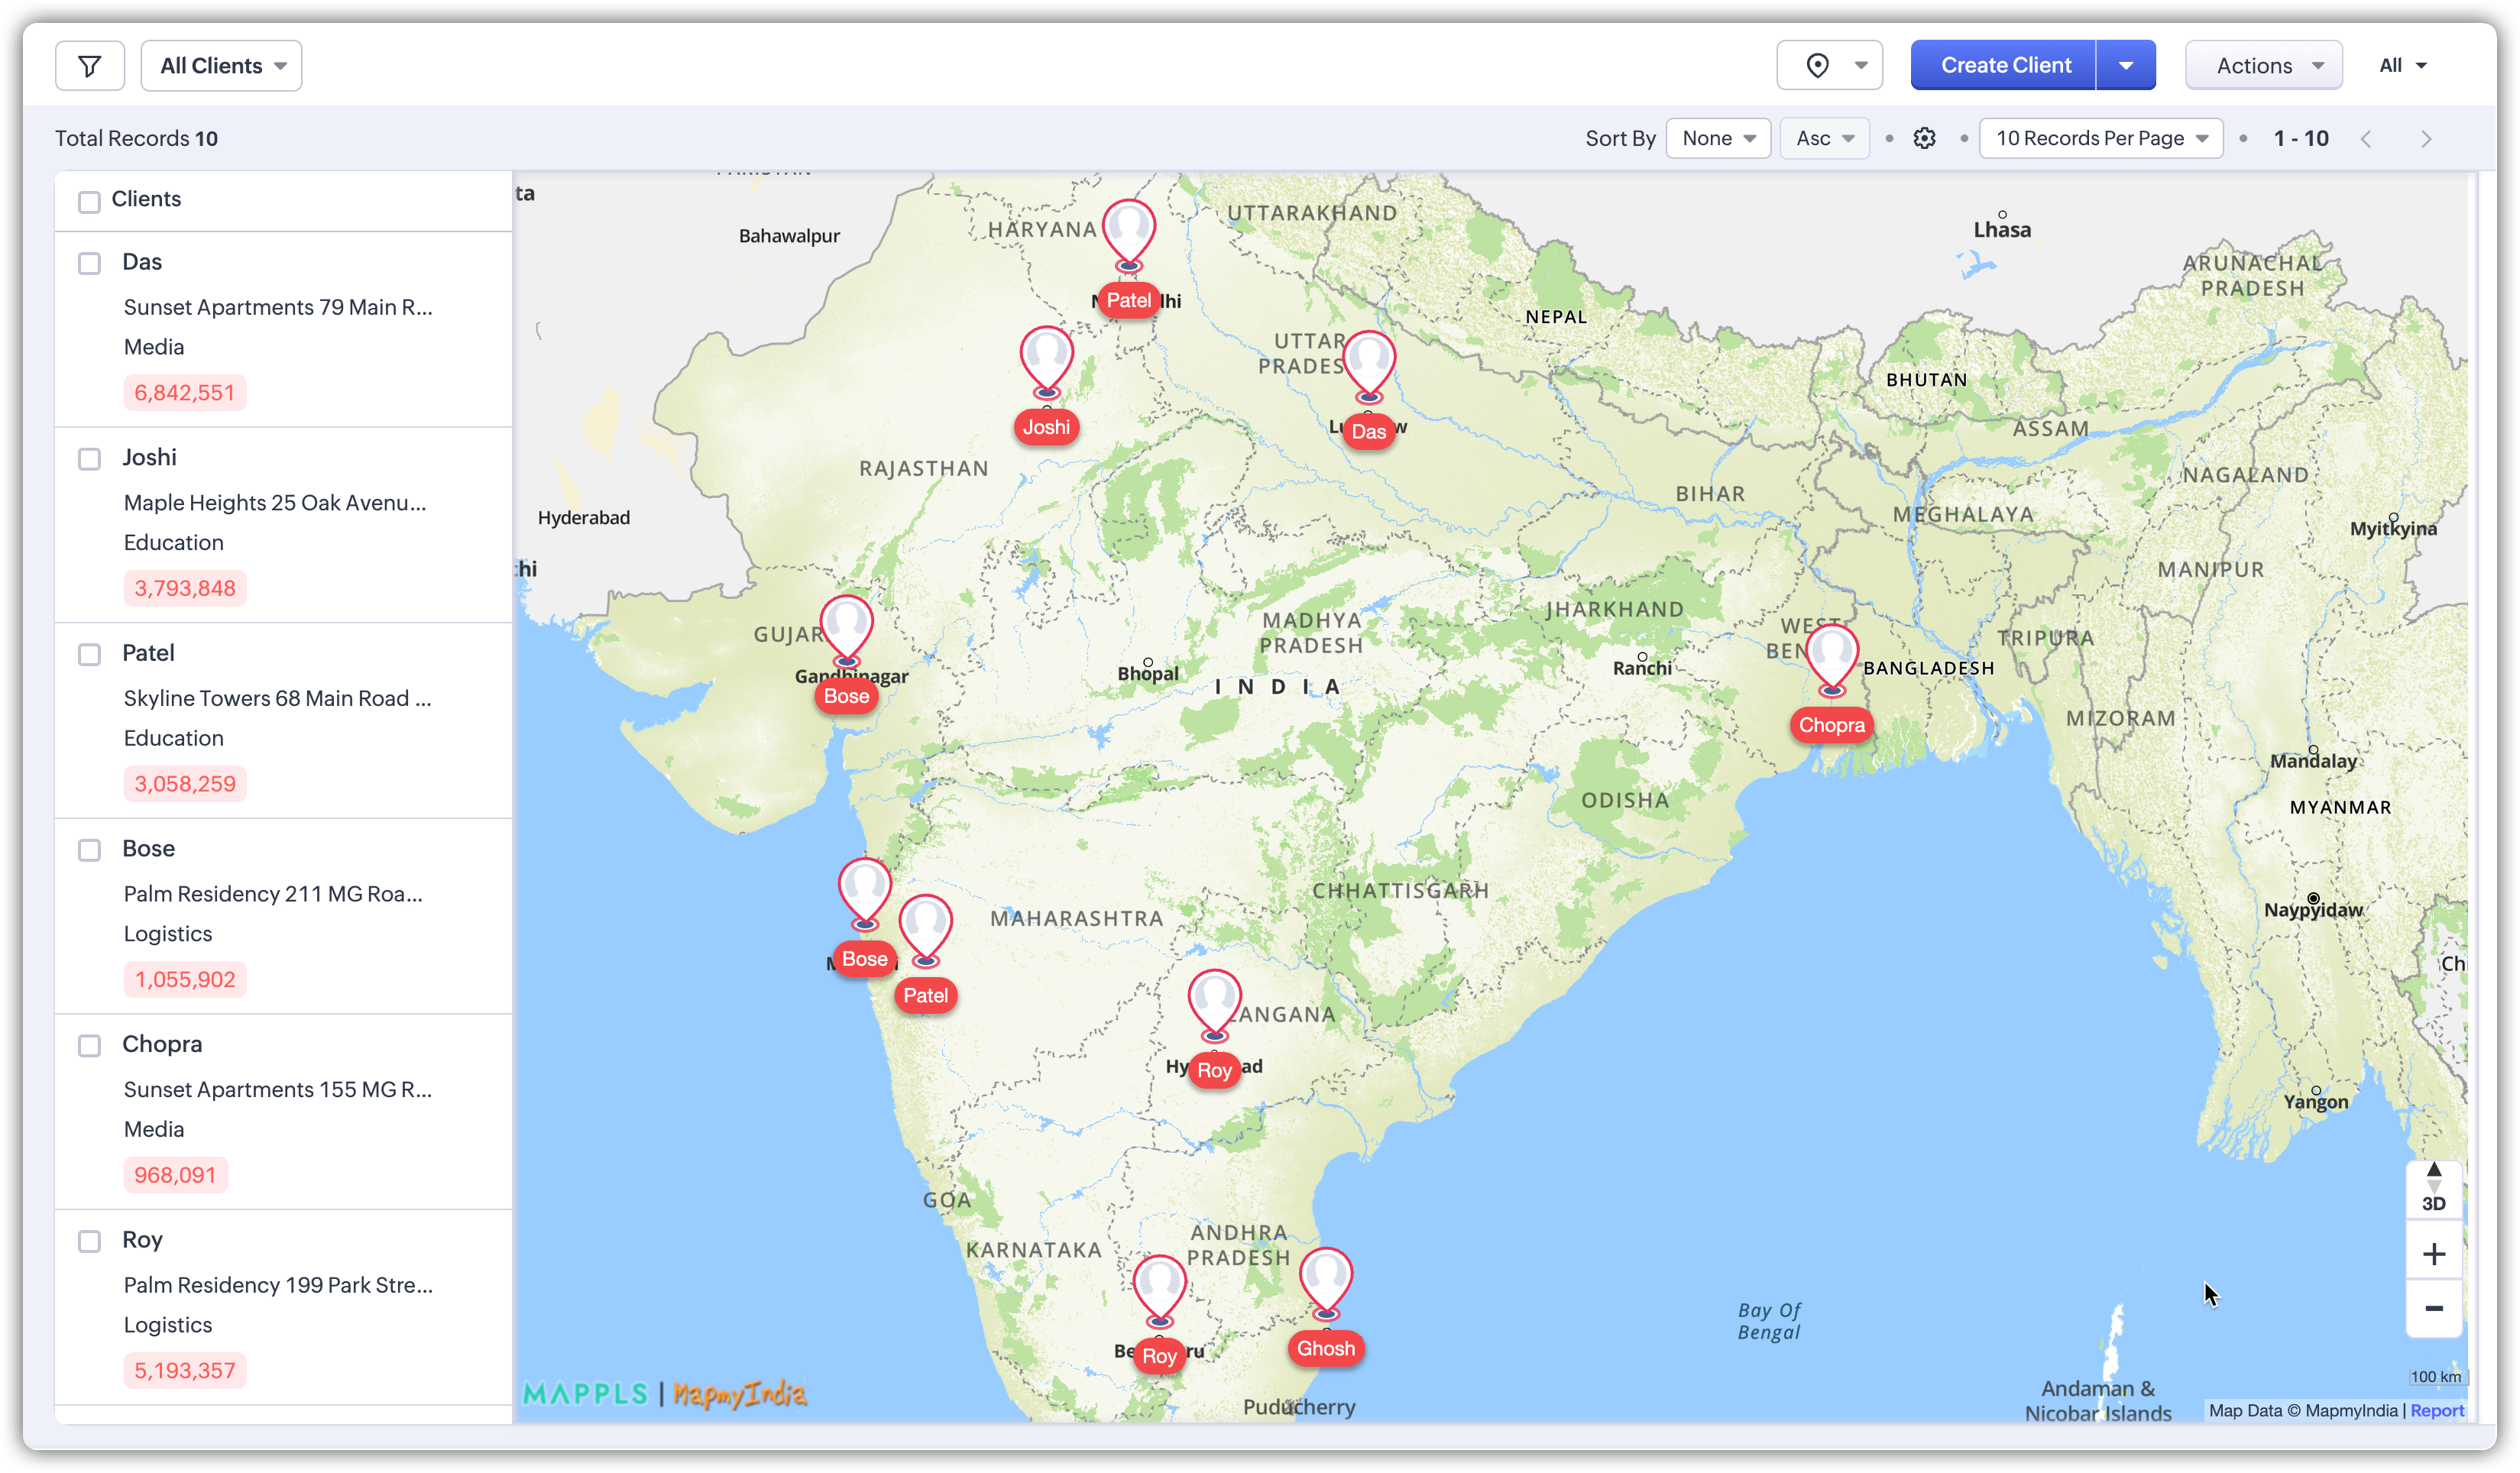Open the Actions menu

point(2263,66)
